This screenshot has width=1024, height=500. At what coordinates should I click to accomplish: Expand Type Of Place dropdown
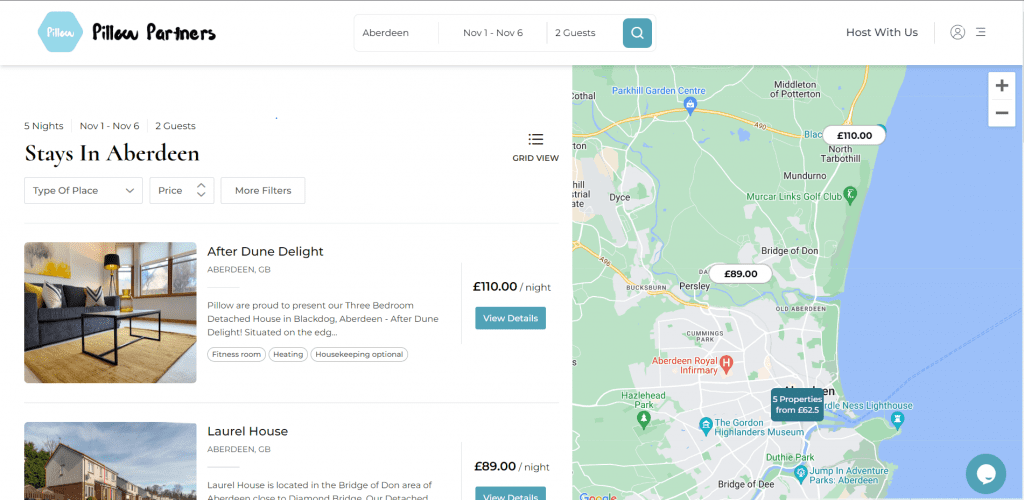pos(84,191)
